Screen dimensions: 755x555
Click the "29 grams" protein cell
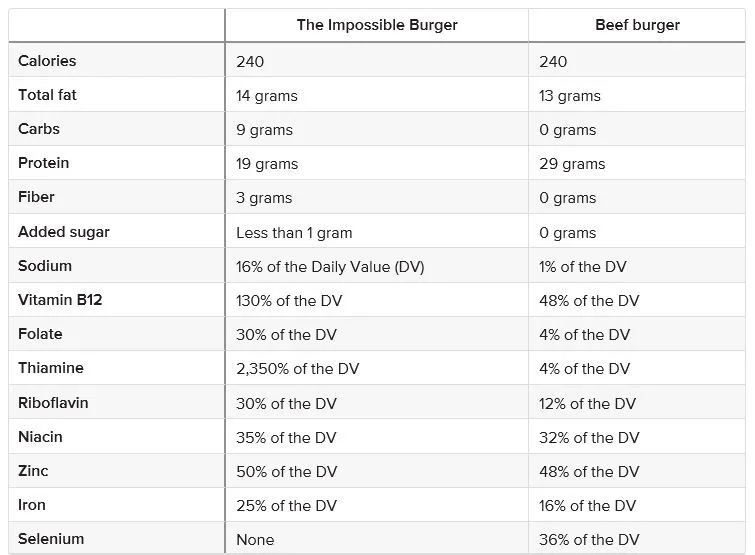(572, 164)
